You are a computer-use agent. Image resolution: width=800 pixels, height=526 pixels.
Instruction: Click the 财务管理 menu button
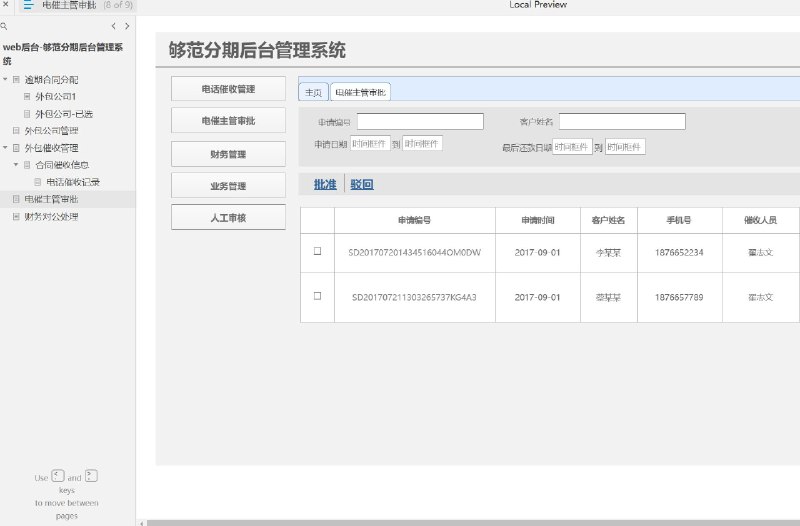point(228,154)
